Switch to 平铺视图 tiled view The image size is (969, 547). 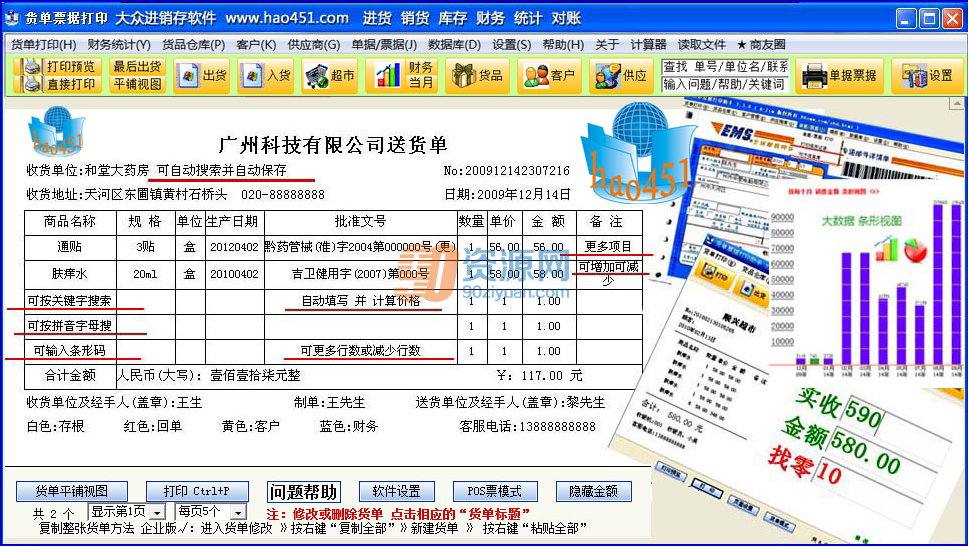pos(137,84)
